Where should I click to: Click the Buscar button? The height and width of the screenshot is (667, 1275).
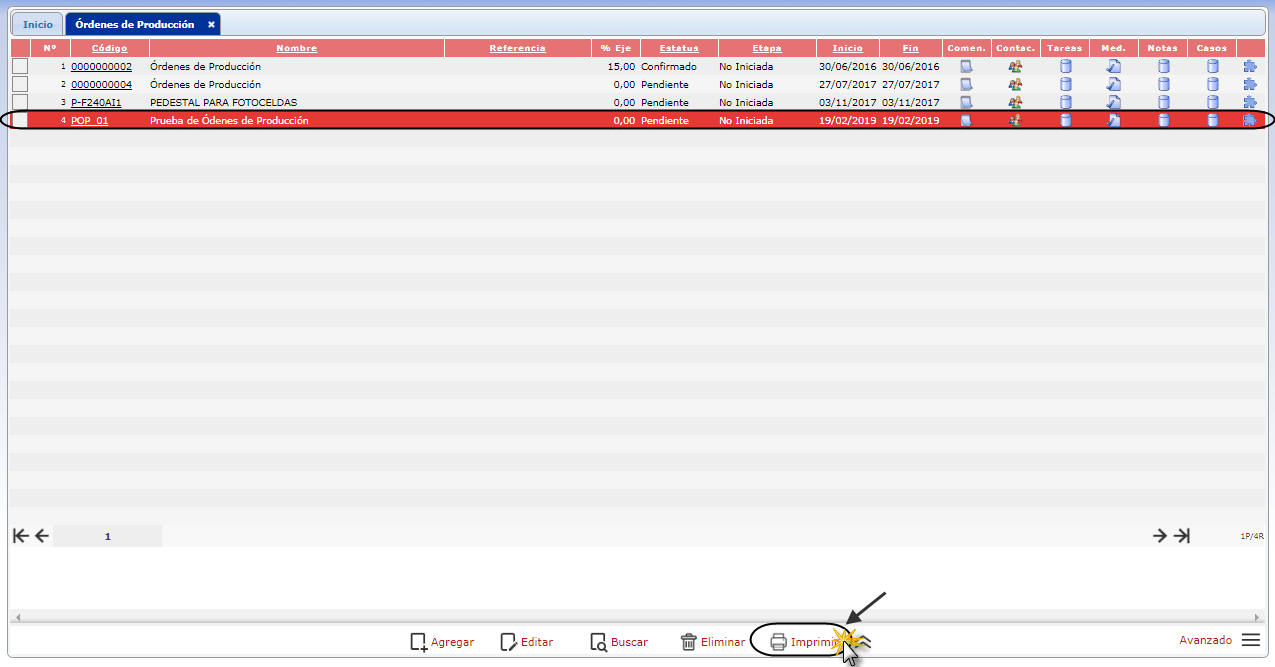point(618,642)
